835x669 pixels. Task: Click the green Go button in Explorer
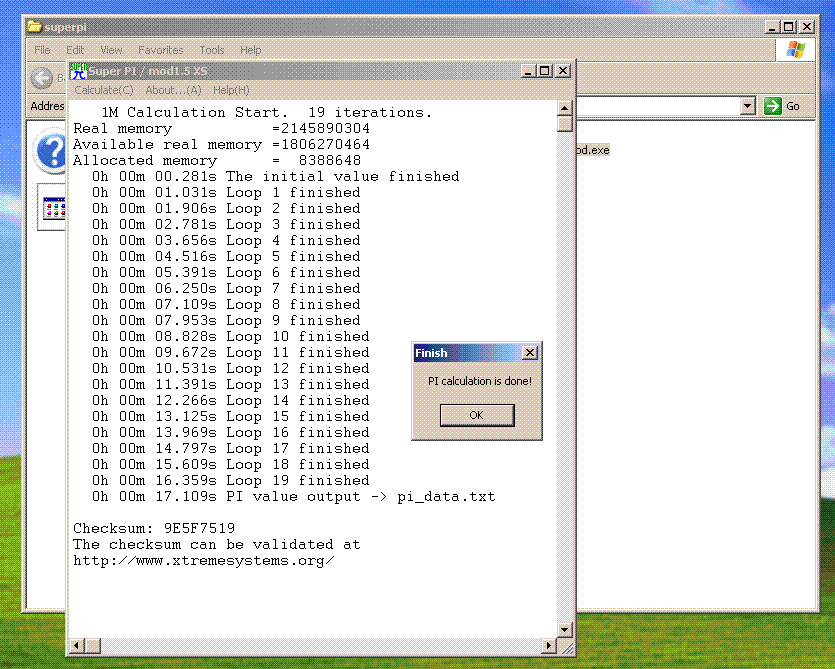tap(782, 106)
